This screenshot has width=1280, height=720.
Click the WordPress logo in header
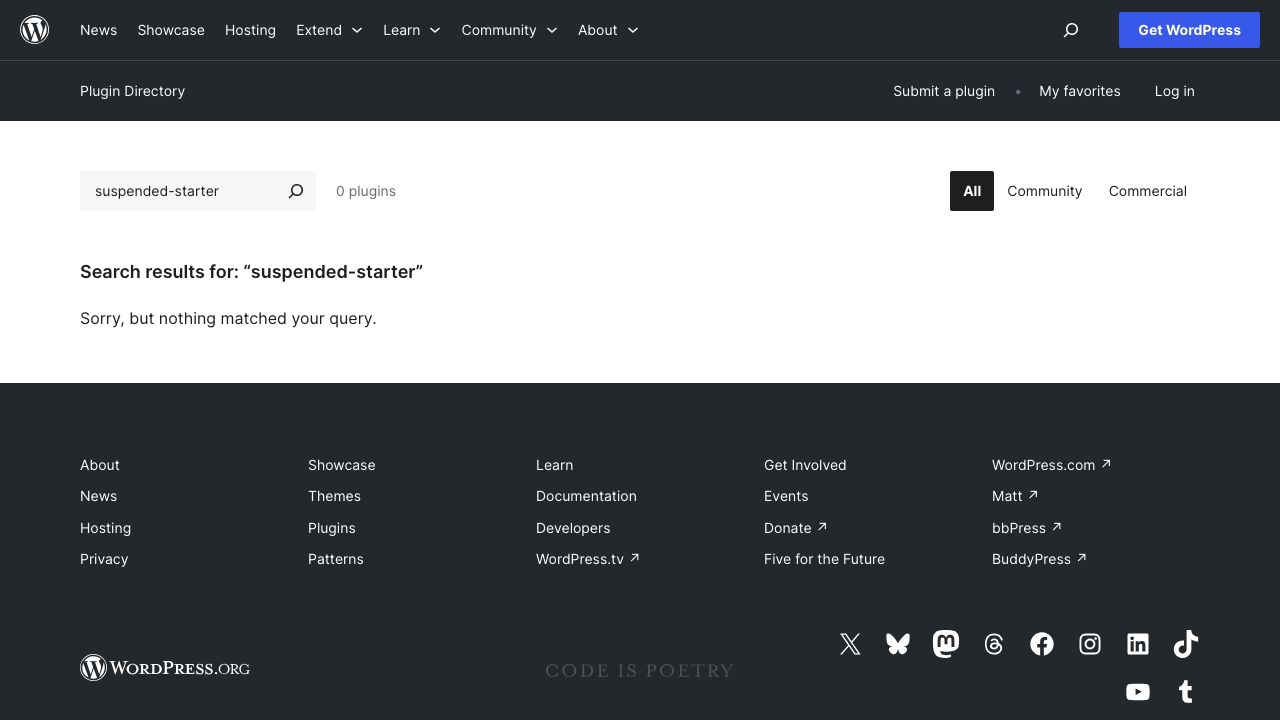(35, 30)
